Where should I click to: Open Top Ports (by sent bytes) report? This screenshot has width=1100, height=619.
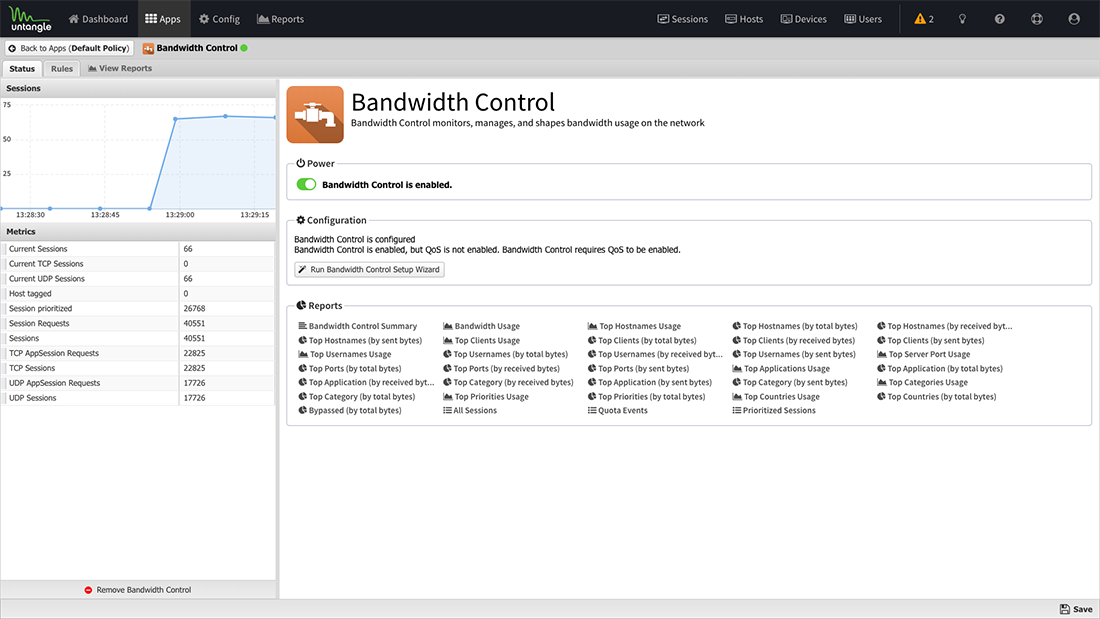tap(638, 368)
